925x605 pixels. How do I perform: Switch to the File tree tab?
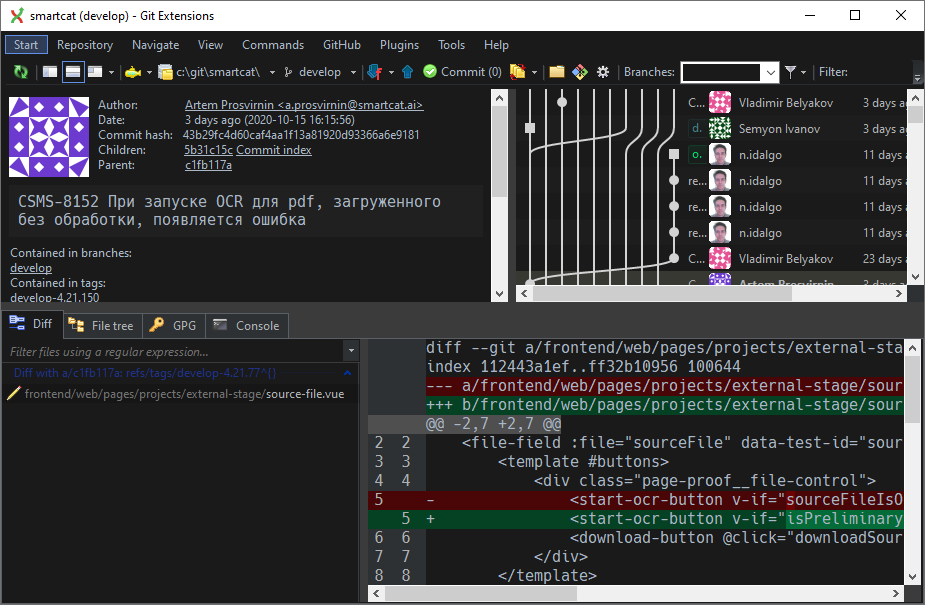click(x=101, y=325)
